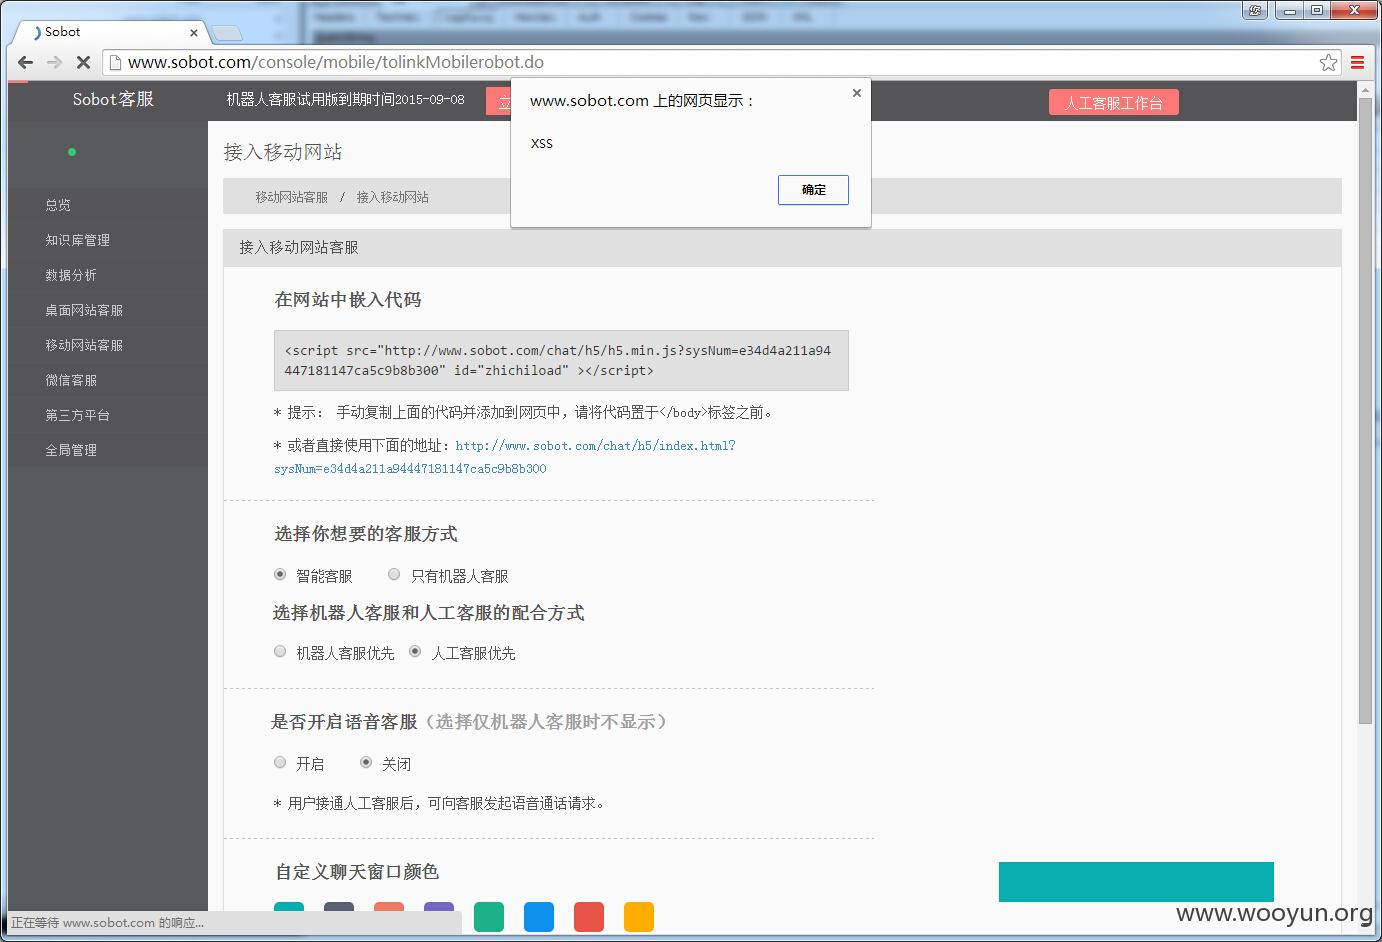Image resolution: width=1382 pixels, height=942 pixels.
Task: Pick the red chat window color
Action: pyautogui.click(x=589, y=916)
